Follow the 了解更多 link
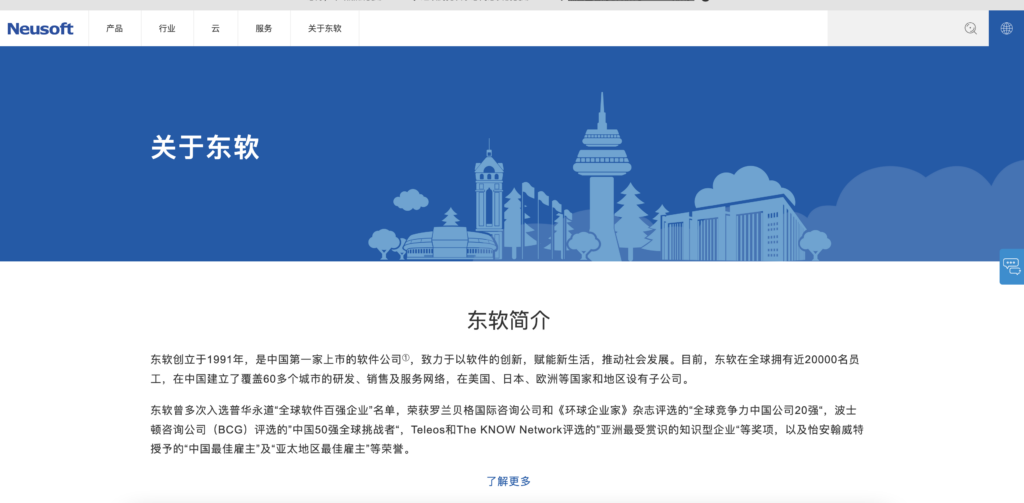 (x=509, y=481)
